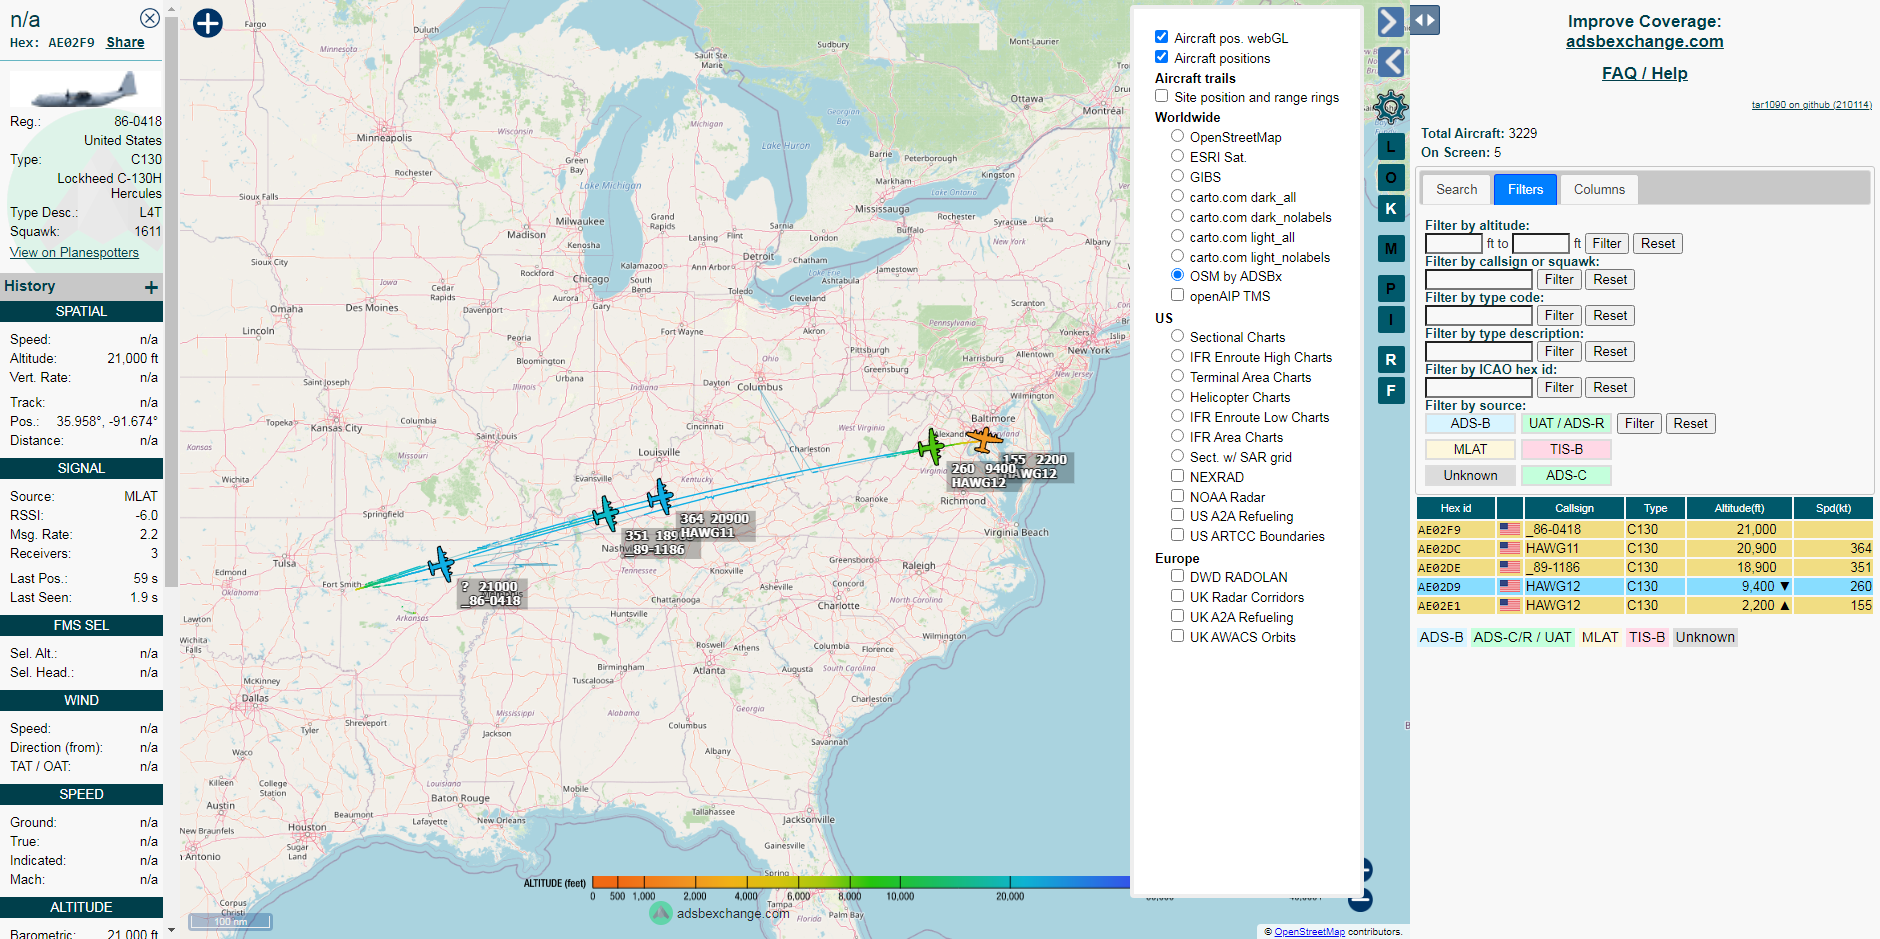1880x939 pixels.
Task: Sort table by Hex id column
Action: [1455, 508]
